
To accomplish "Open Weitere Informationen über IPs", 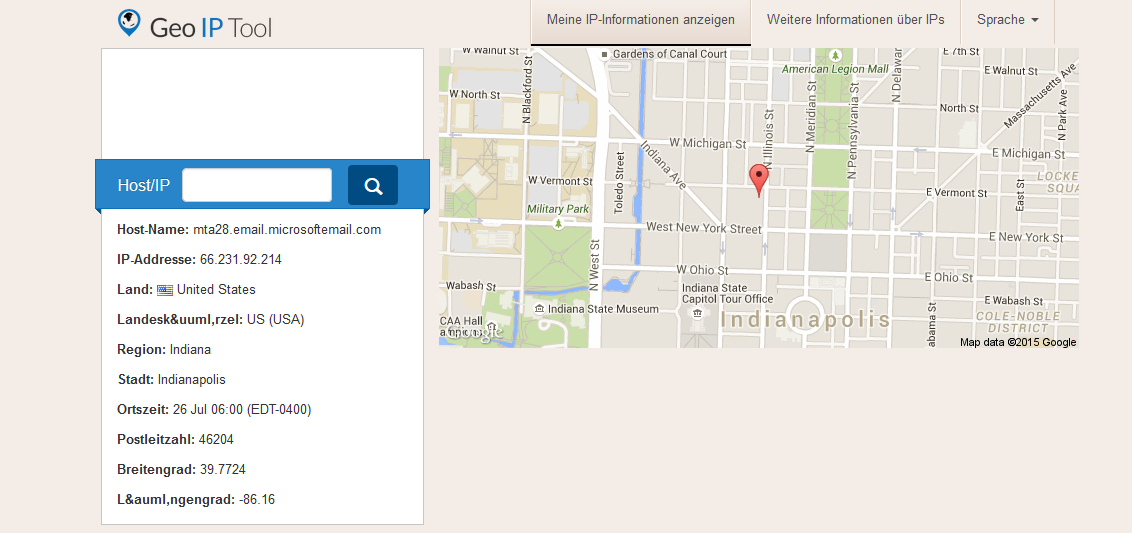I will point(855,20).
